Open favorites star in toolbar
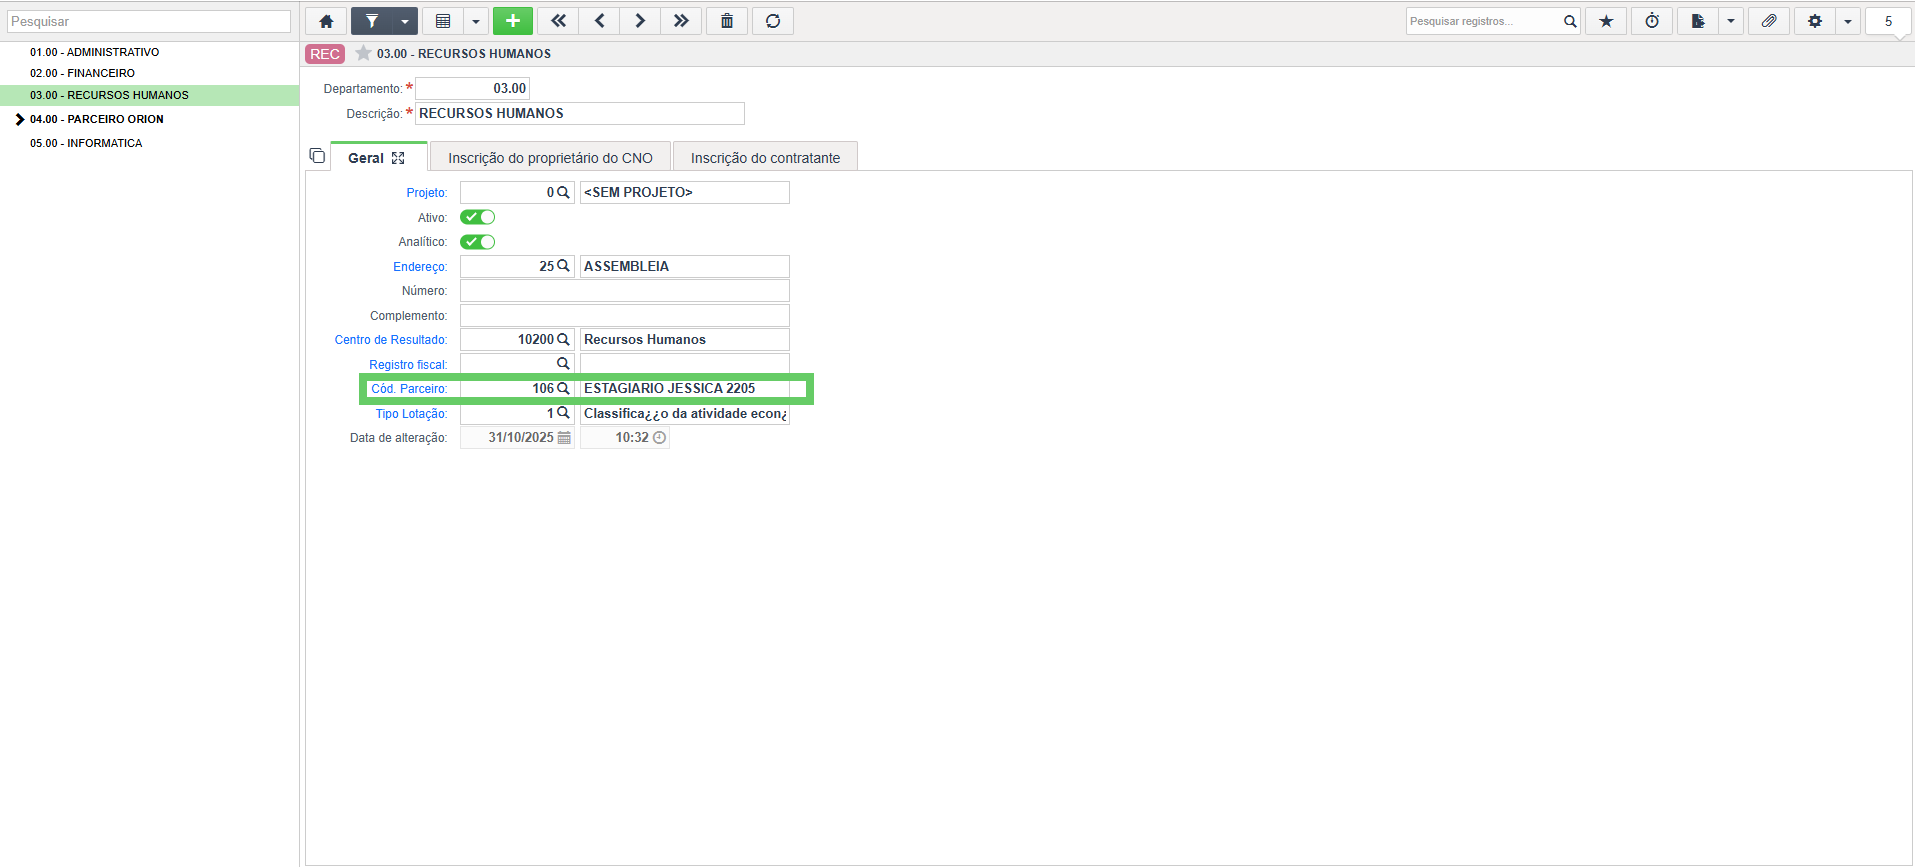This screenshot has height=867, width=1915. coord(1606,21)
